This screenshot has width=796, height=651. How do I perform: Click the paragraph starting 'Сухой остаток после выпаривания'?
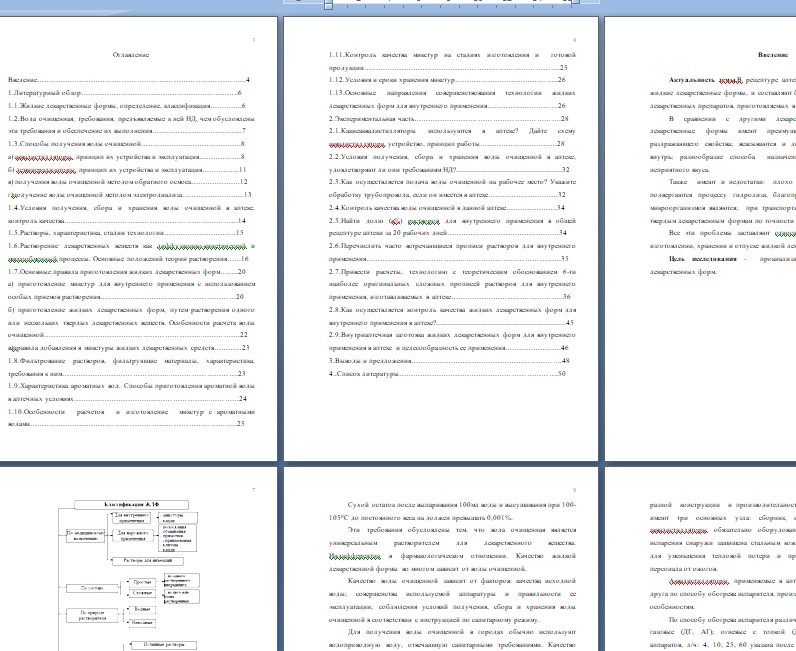click(x=452, y=511)
